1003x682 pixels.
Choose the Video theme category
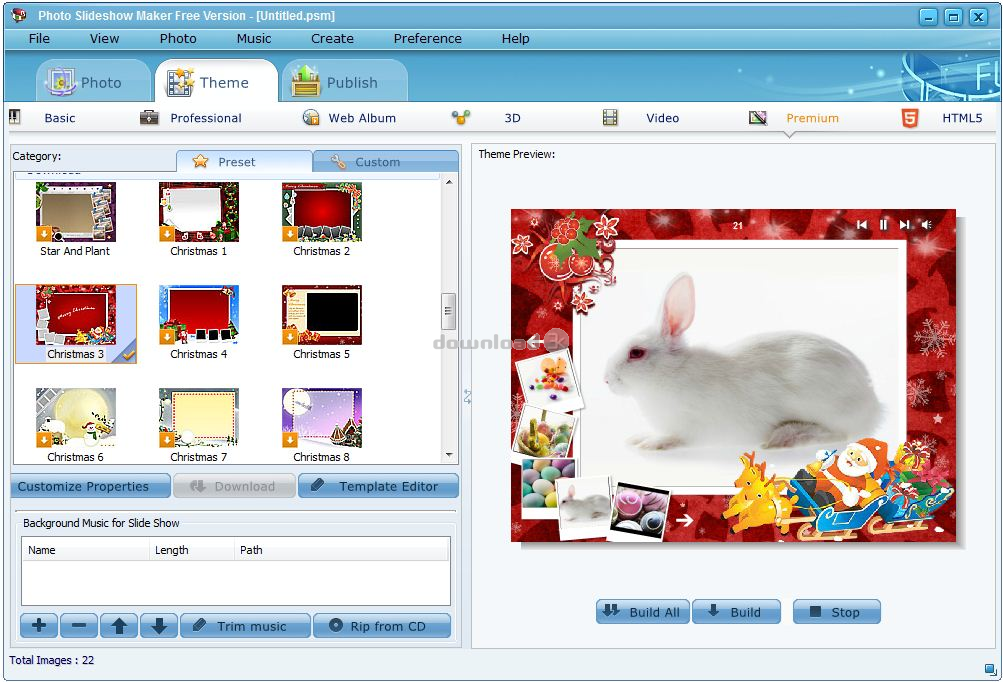(x=662, y=118)
